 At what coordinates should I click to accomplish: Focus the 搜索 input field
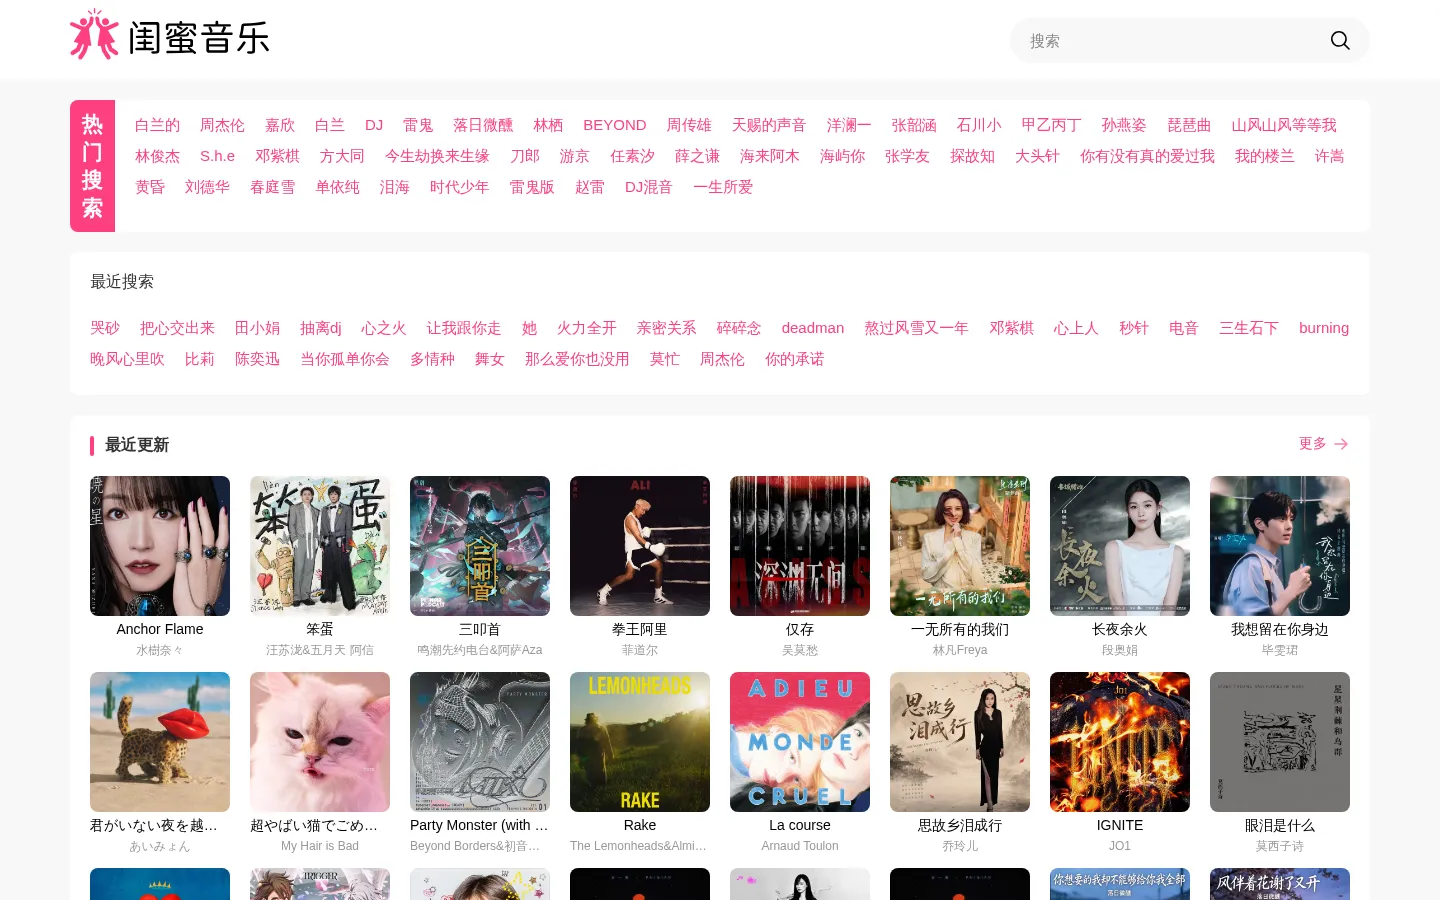1170,40
